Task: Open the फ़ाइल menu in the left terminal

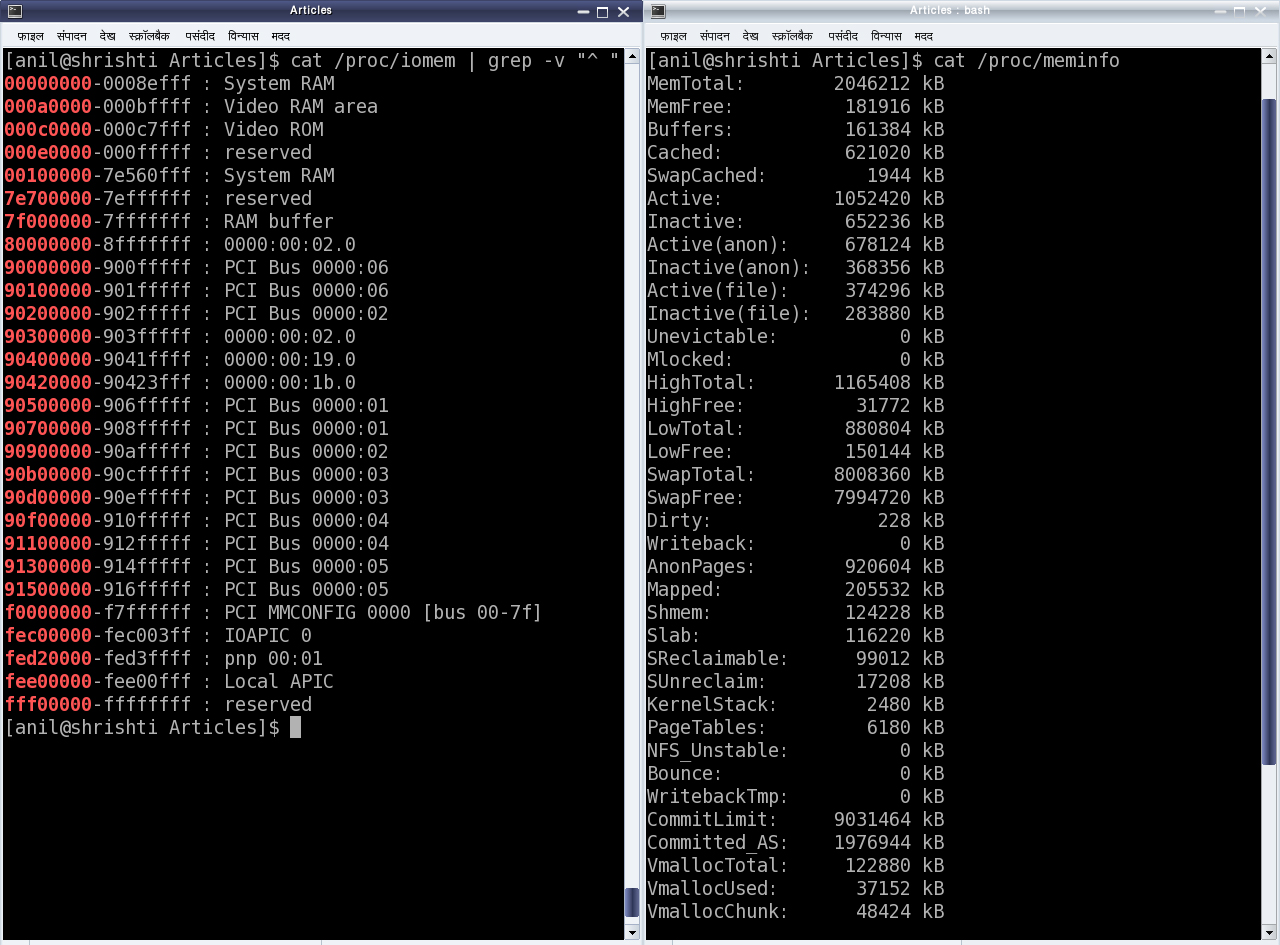Action: coord(30,35)
